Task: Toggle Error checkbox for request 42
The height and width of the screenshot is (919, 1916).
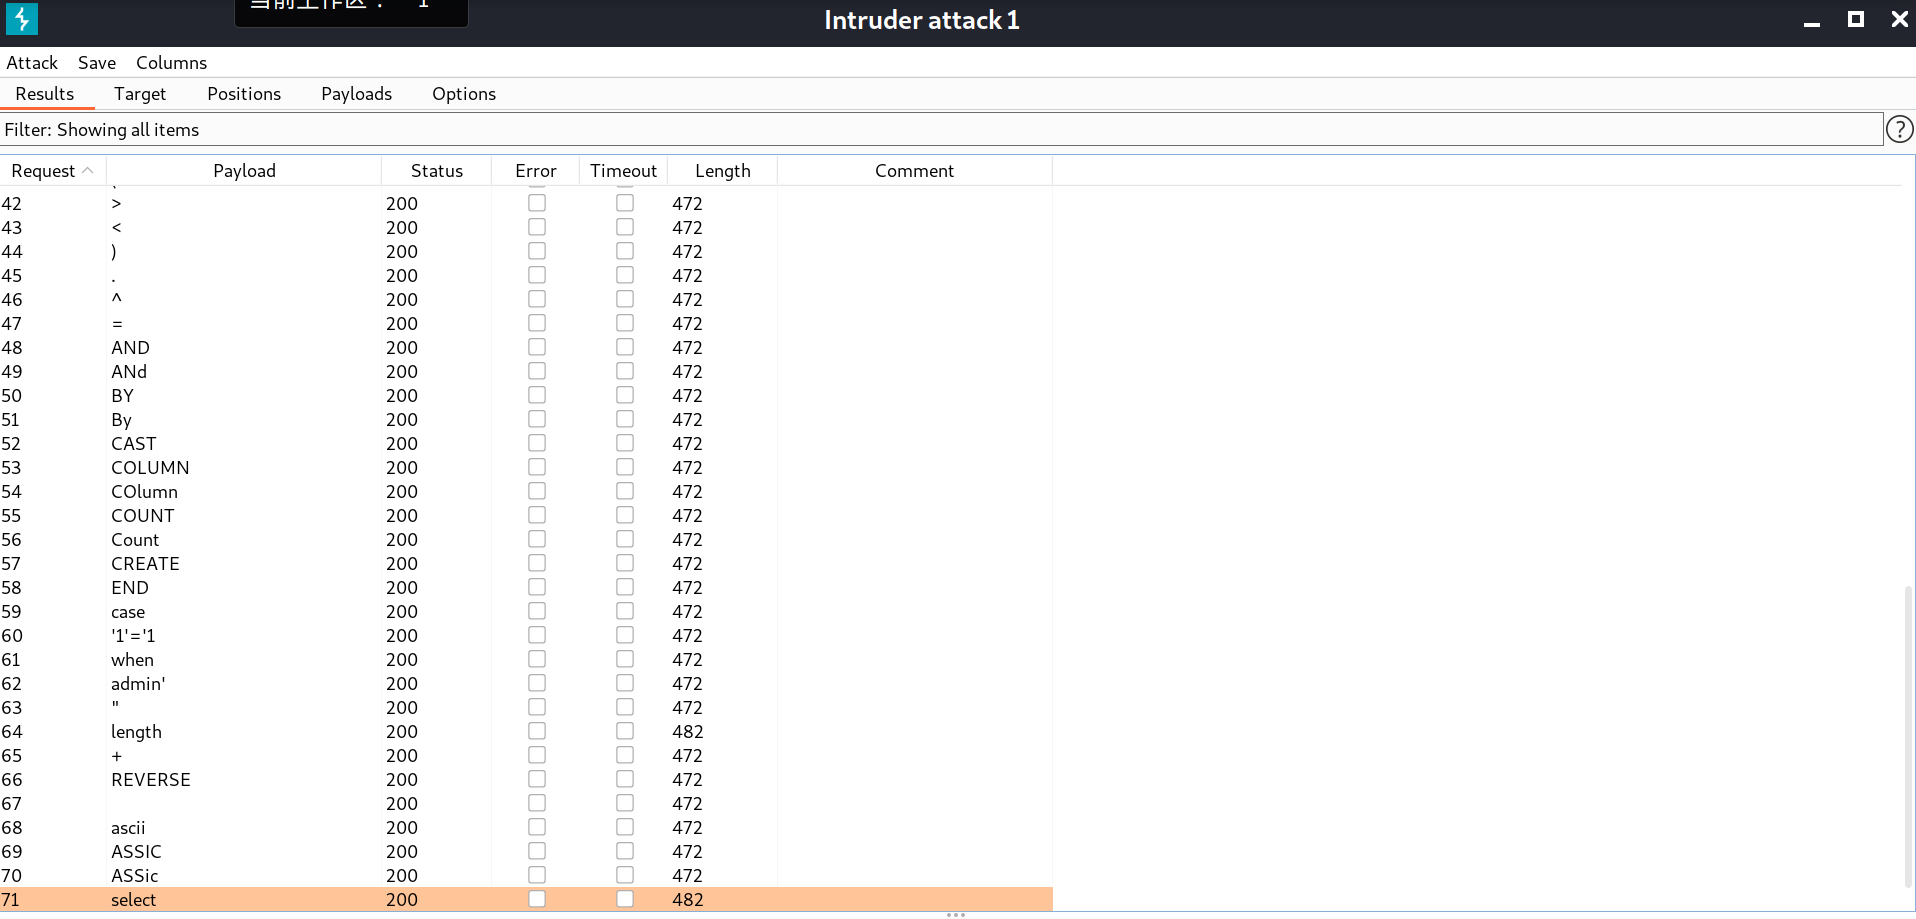Action: [537, 203]
